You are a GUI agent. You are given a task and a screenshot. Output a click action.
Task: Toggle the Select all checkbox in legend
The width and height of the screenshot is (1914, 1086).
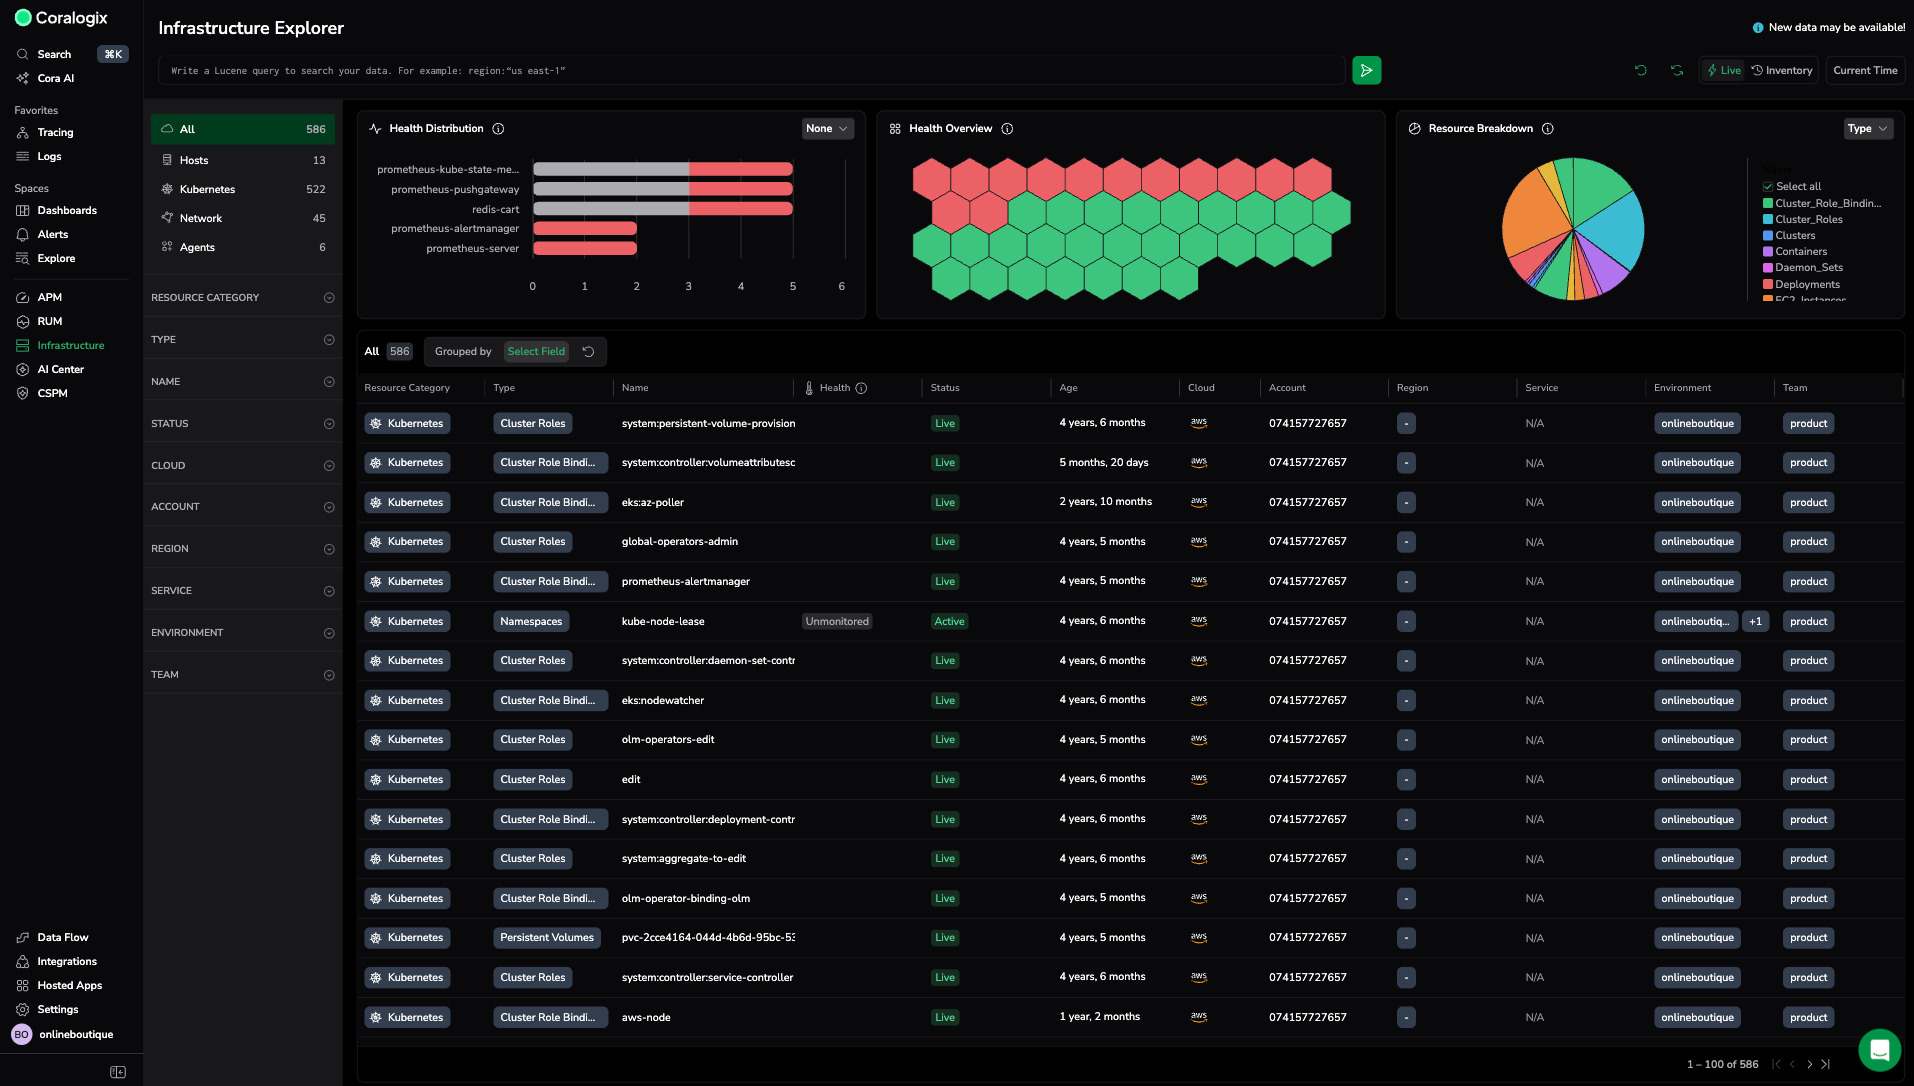1768,187
